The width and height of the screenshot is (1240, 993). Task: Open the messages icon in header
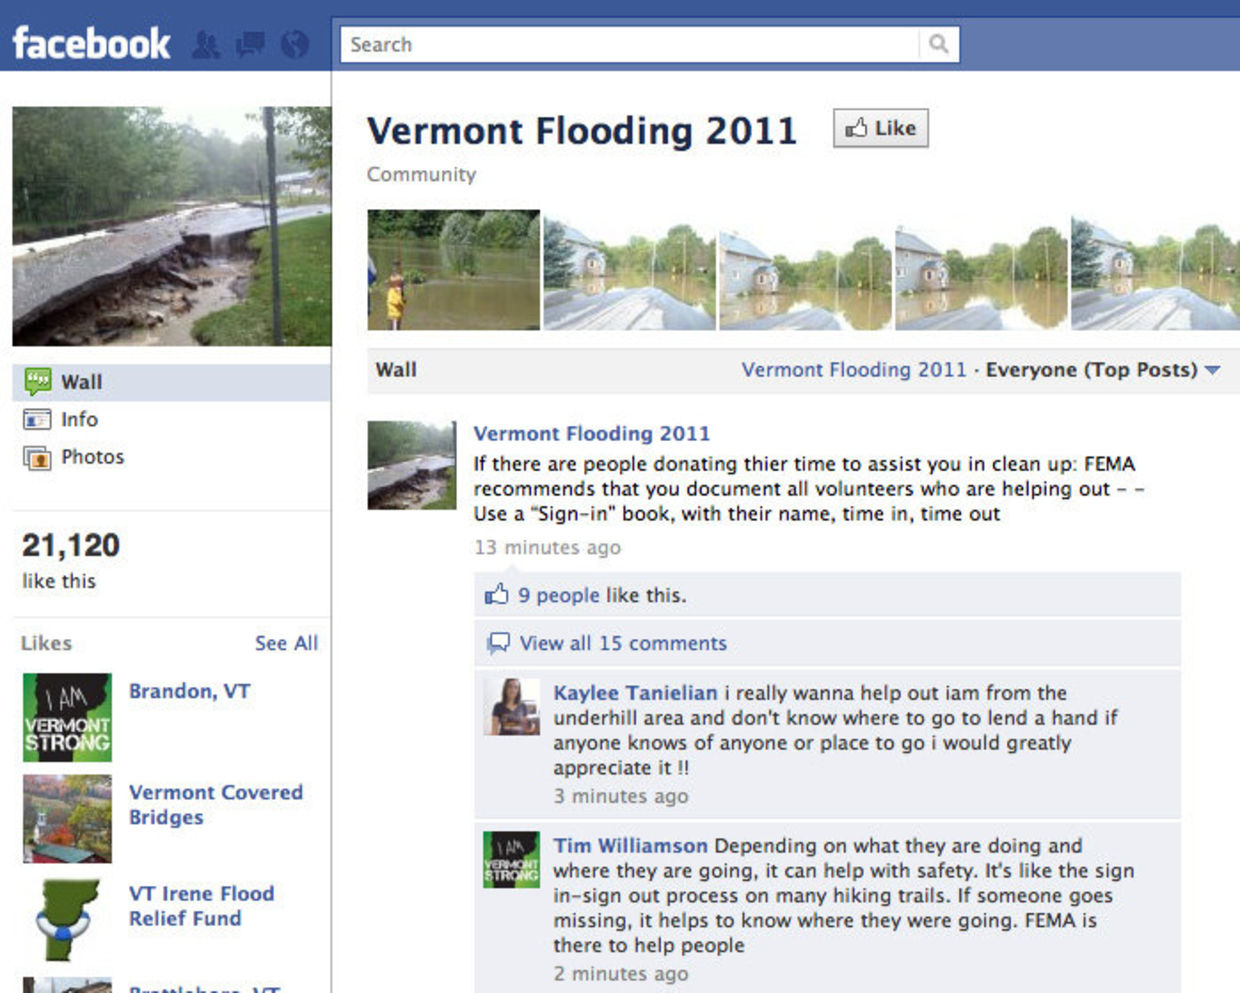(250, 44)
